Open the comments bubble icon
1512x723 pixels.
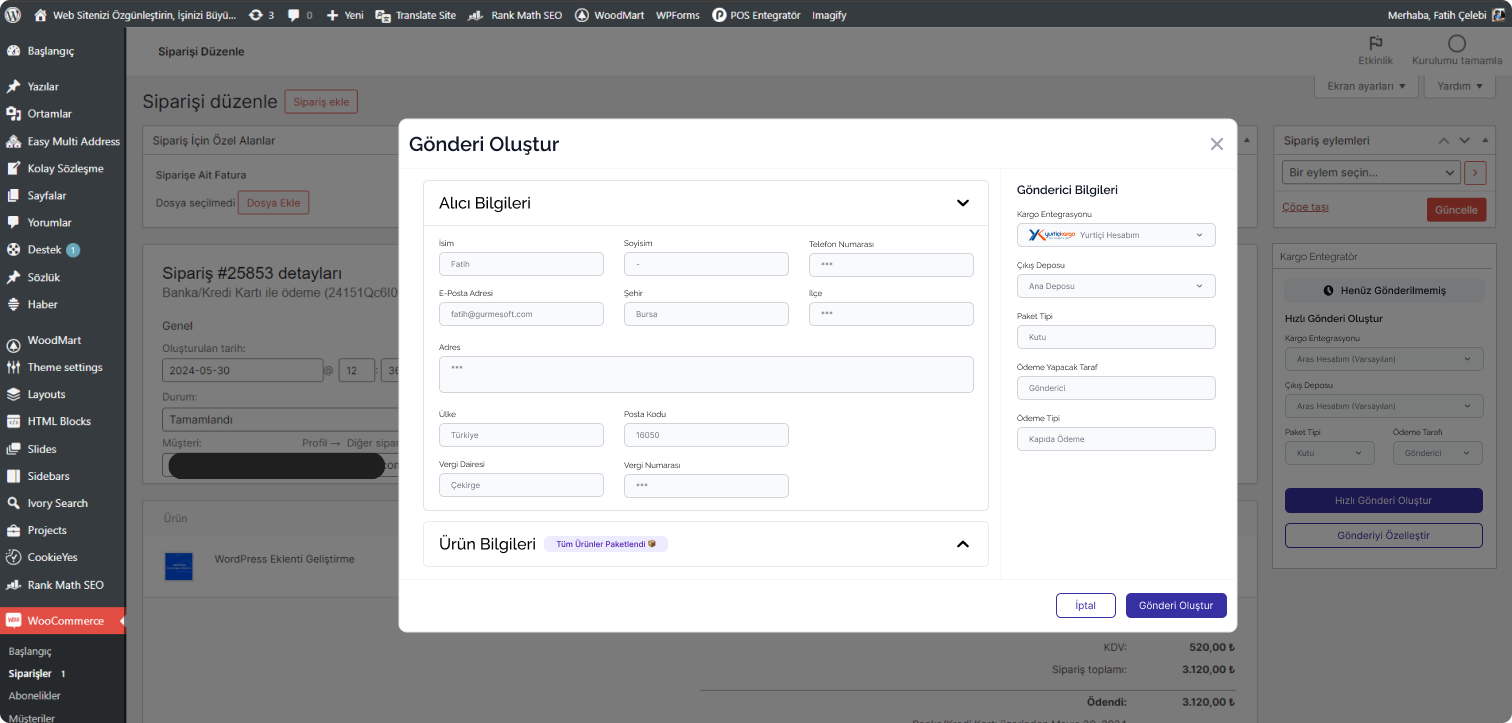(293, 15)
